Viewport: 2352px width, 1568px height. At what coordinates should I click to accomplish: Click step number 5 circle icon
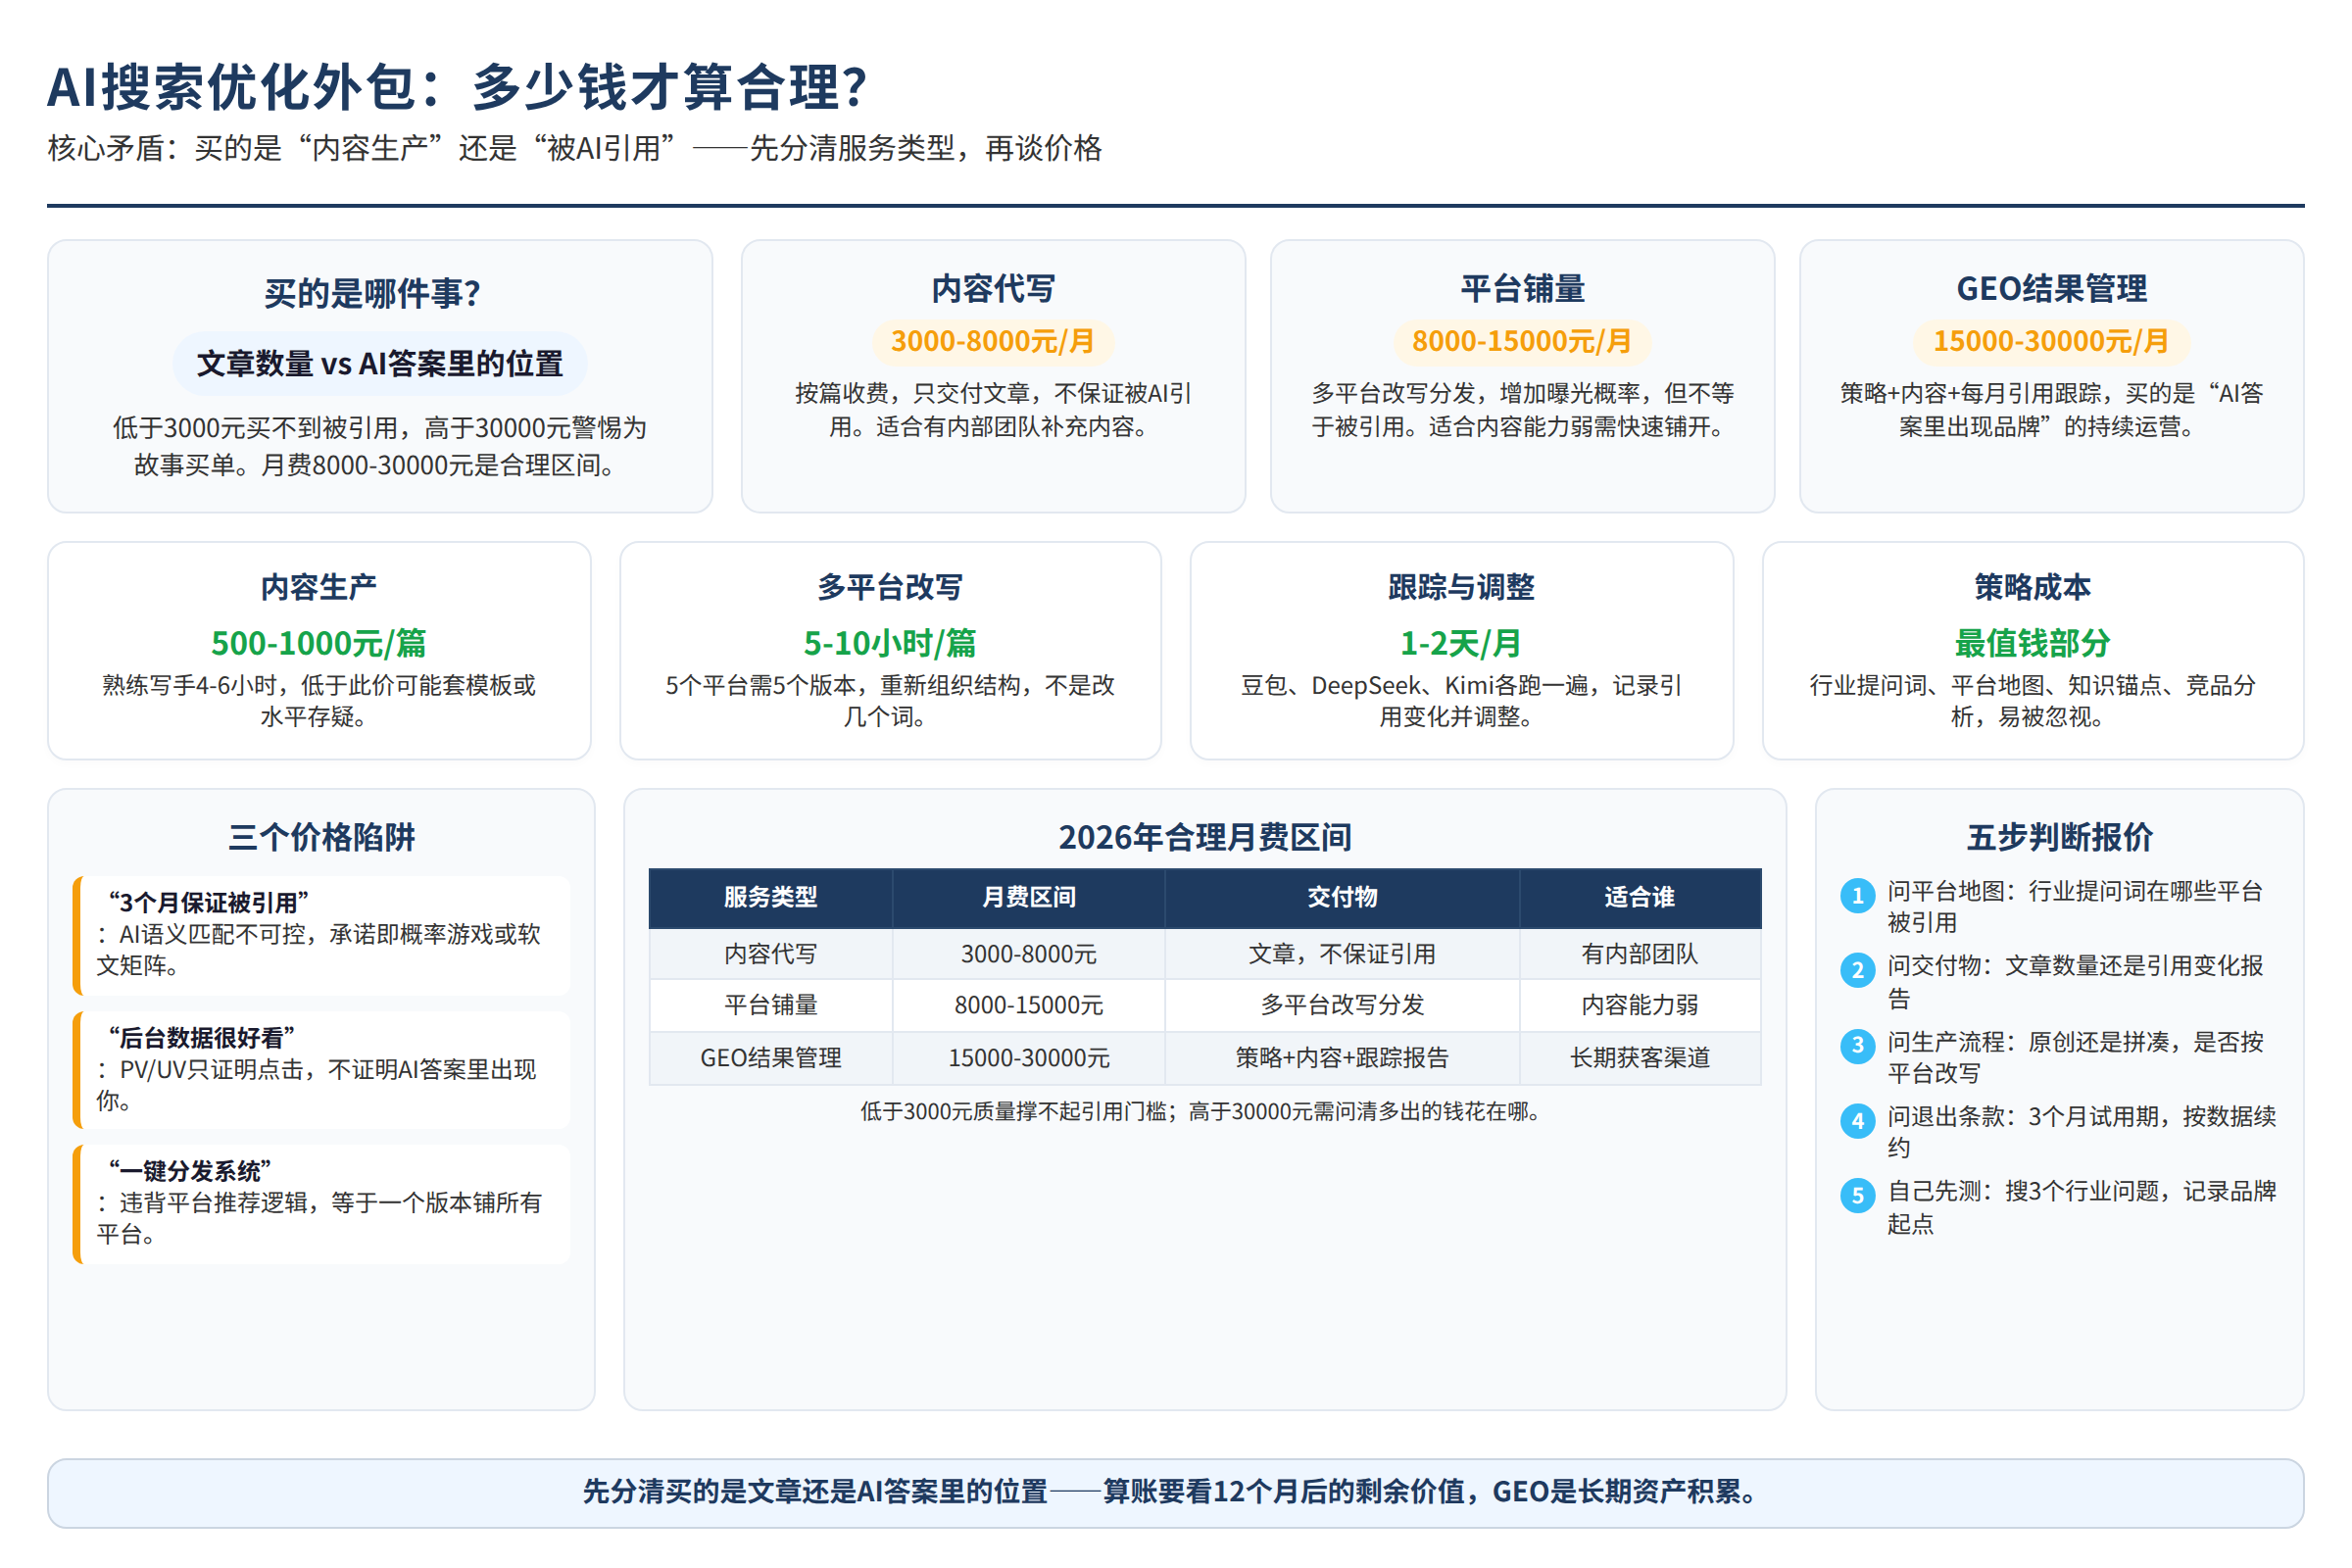[x=1857, y=1195]
